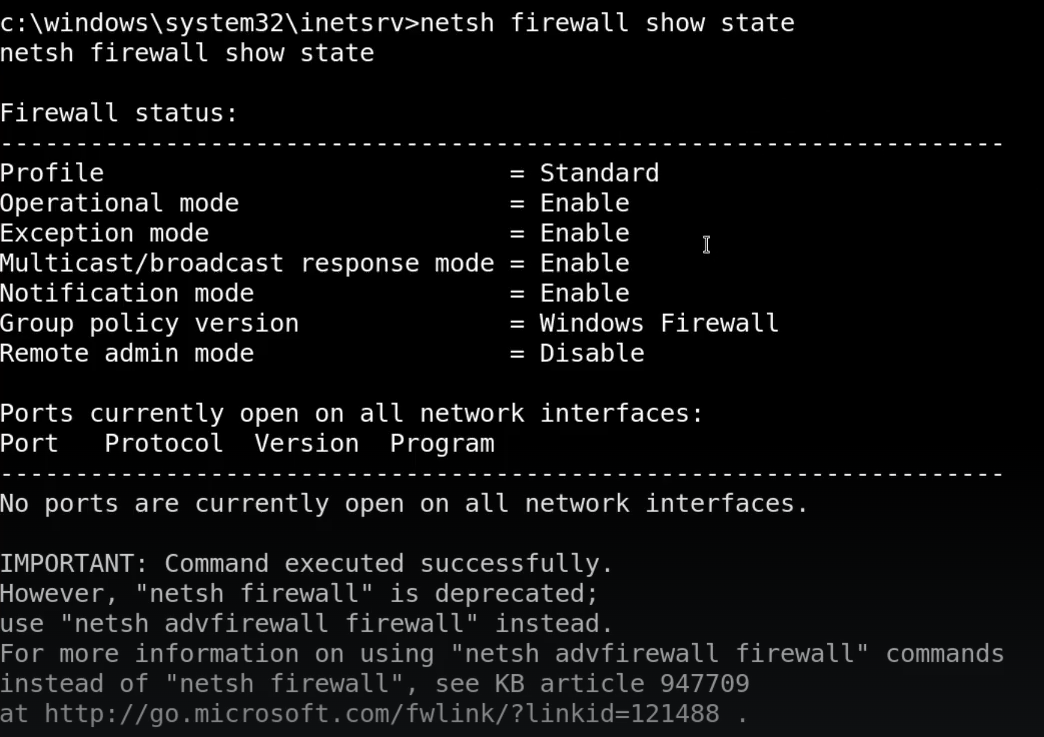Click the "Version" column header
The width and height of the screenshot is (1044, 737).
point(306,443)
